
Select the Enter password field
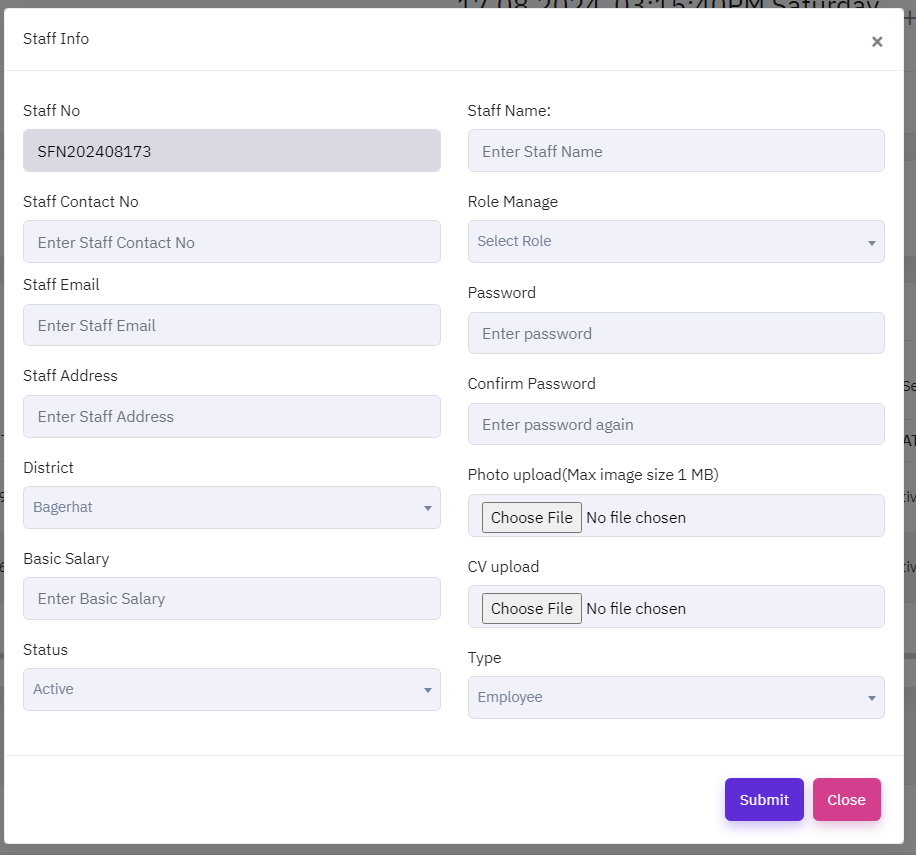coord(676,333)
